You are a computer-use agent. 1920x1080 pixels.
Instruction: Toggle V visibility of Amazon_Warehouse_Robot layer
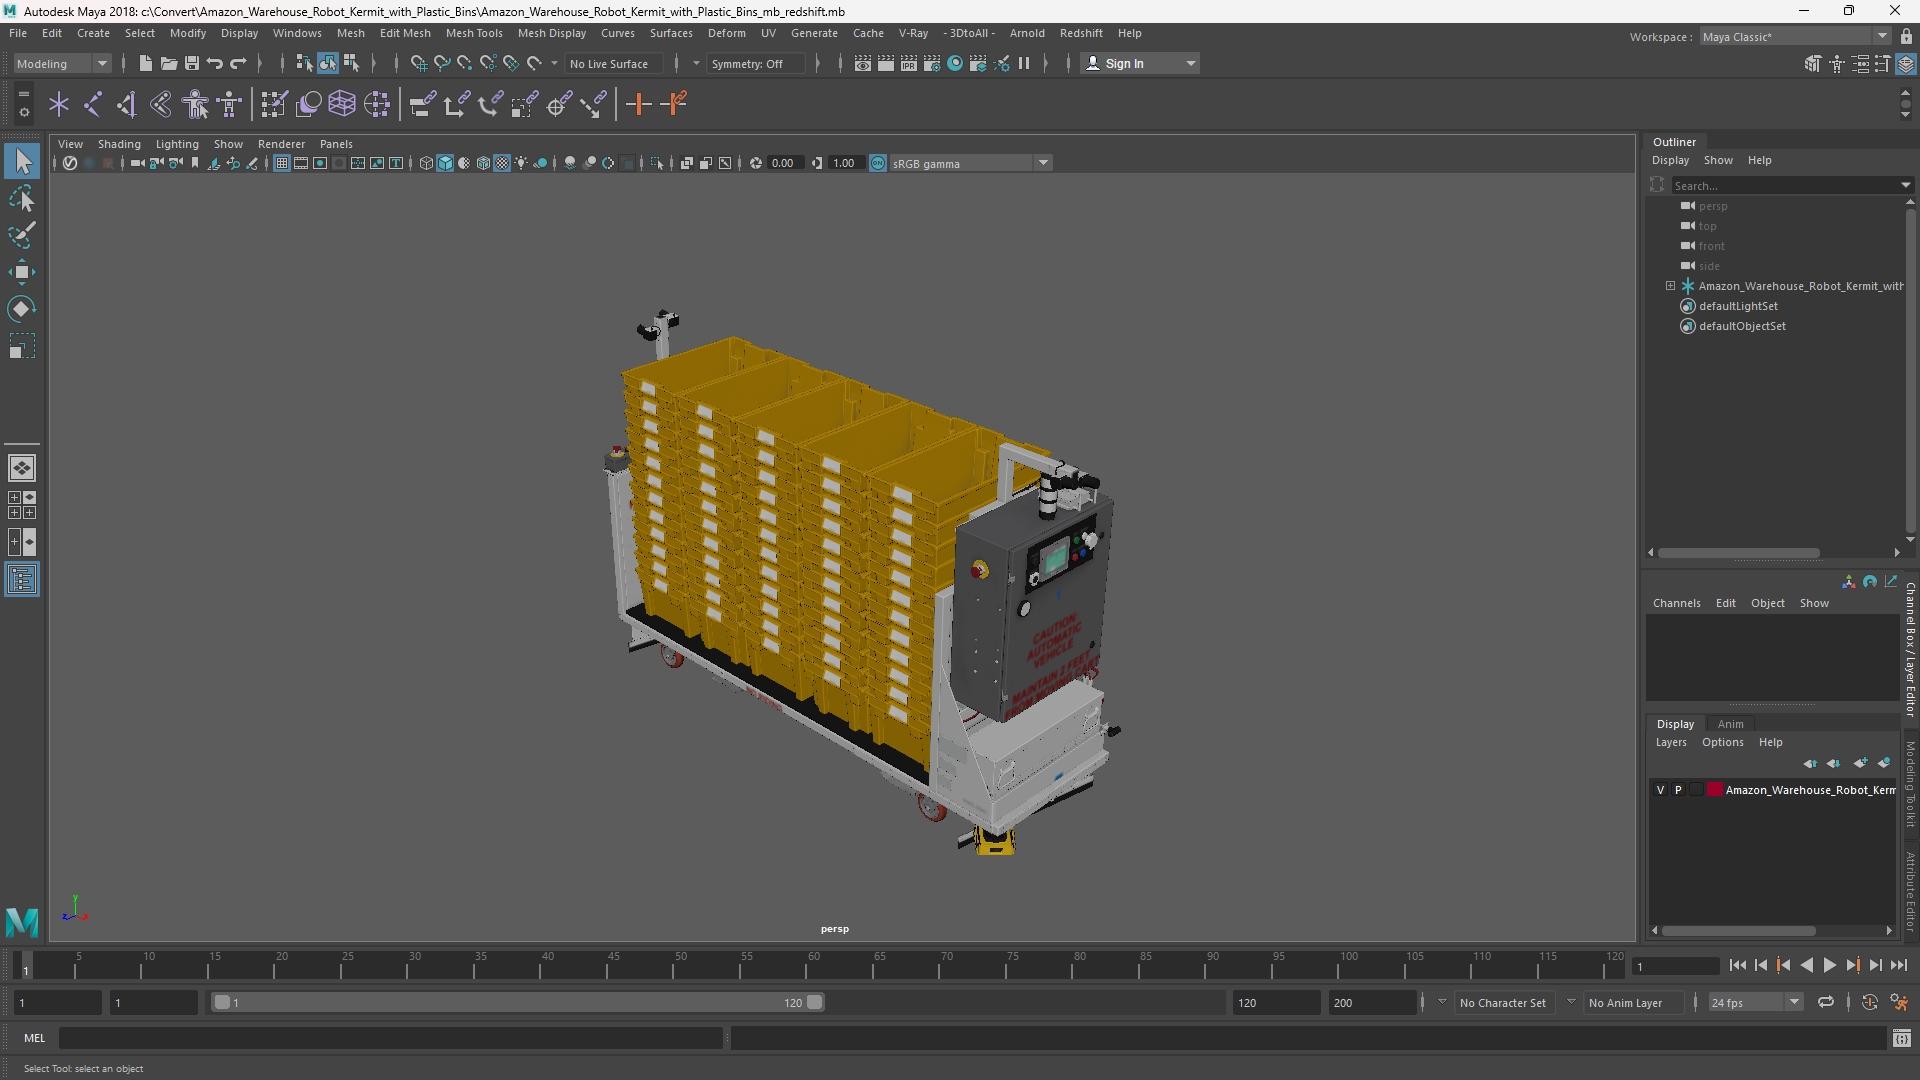coord(1661,790)
